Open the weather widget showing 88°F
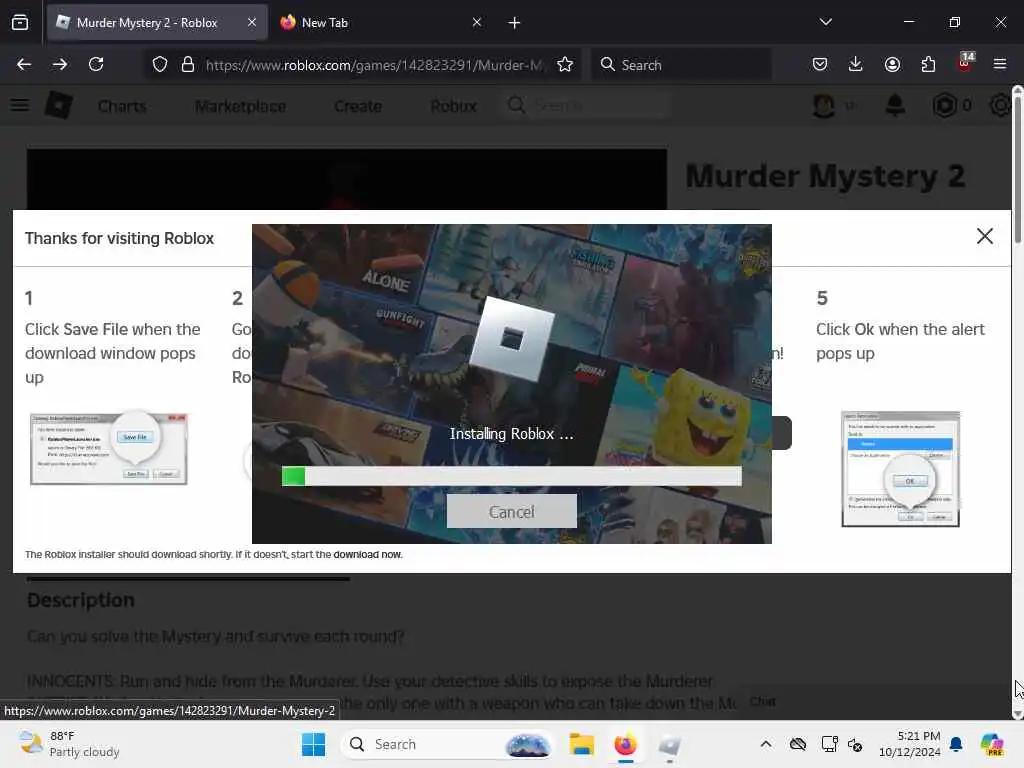This screenshot has height=768, width=1024. pyautogui.click(x=69, y=744)
